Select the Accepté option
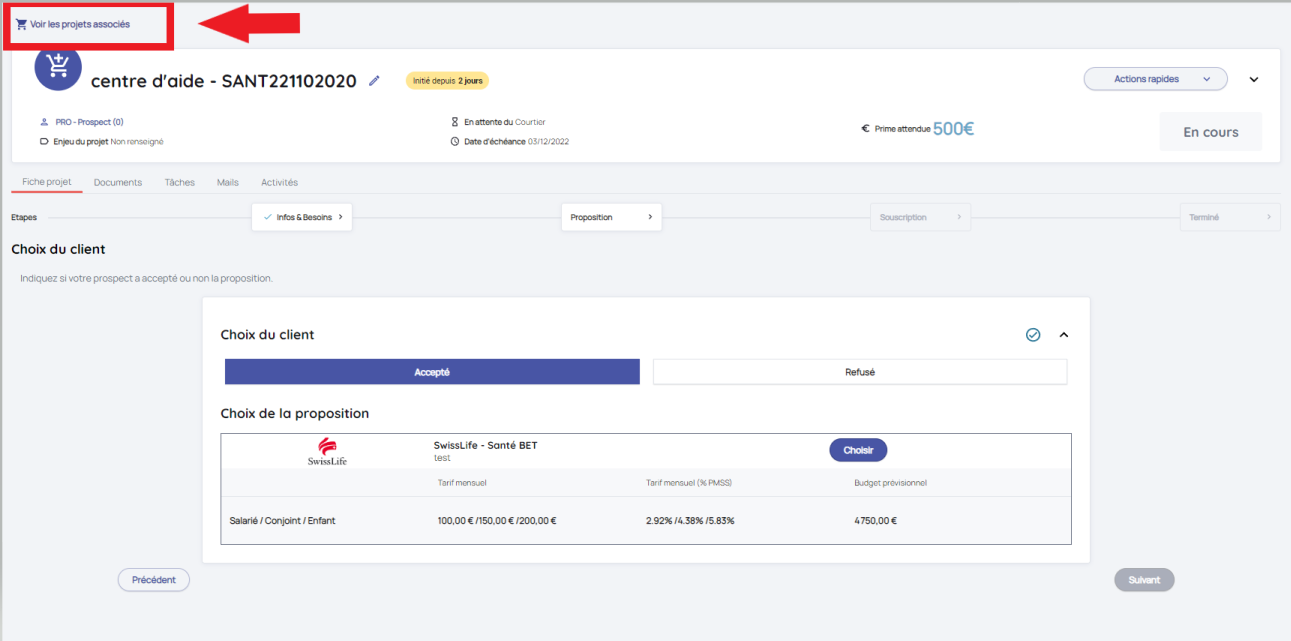Image resolution: width=1291 pixels, height=641 pixels. coord(432,372)
